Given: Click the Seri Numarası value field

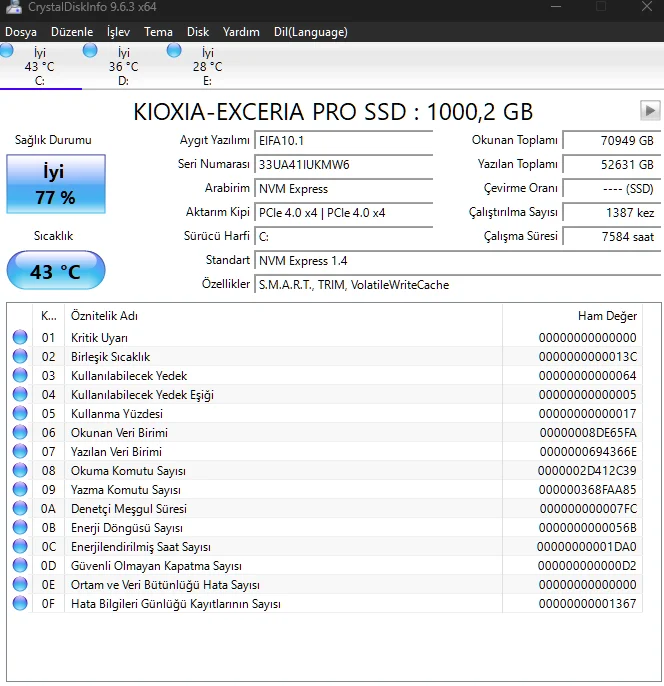Looking at the screenshot, I should 343,165.
